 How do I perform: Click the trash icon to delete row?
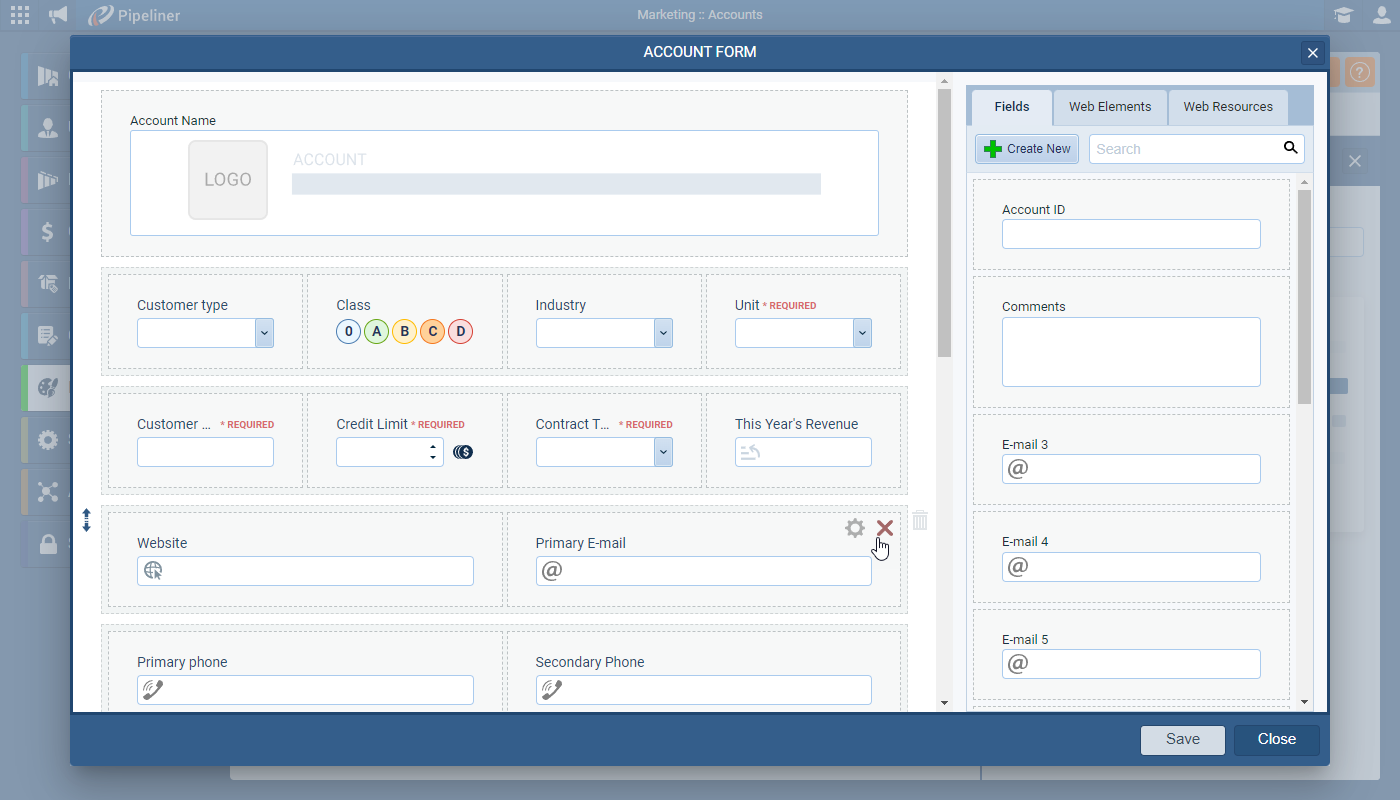coord(920,521)
